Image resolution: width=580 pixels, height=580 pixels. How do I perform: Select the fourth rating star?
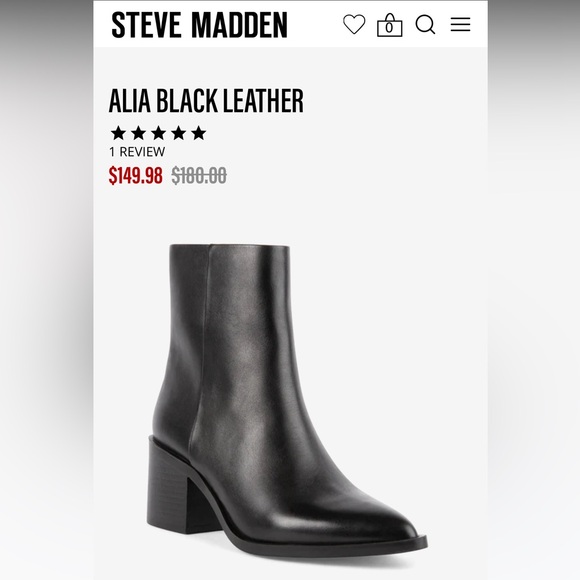(179, 133)
